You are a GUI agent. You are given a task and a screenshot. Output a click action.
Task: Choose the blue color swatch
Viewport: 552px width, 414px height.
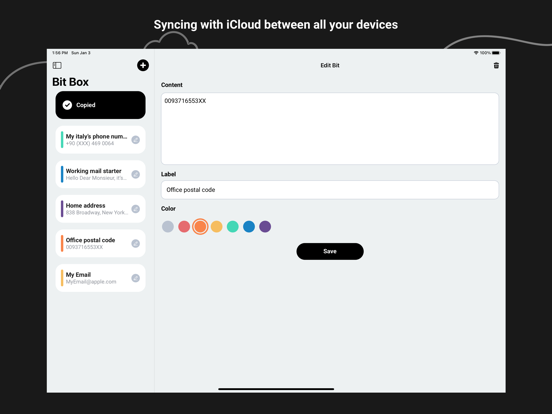coord(249,226)
